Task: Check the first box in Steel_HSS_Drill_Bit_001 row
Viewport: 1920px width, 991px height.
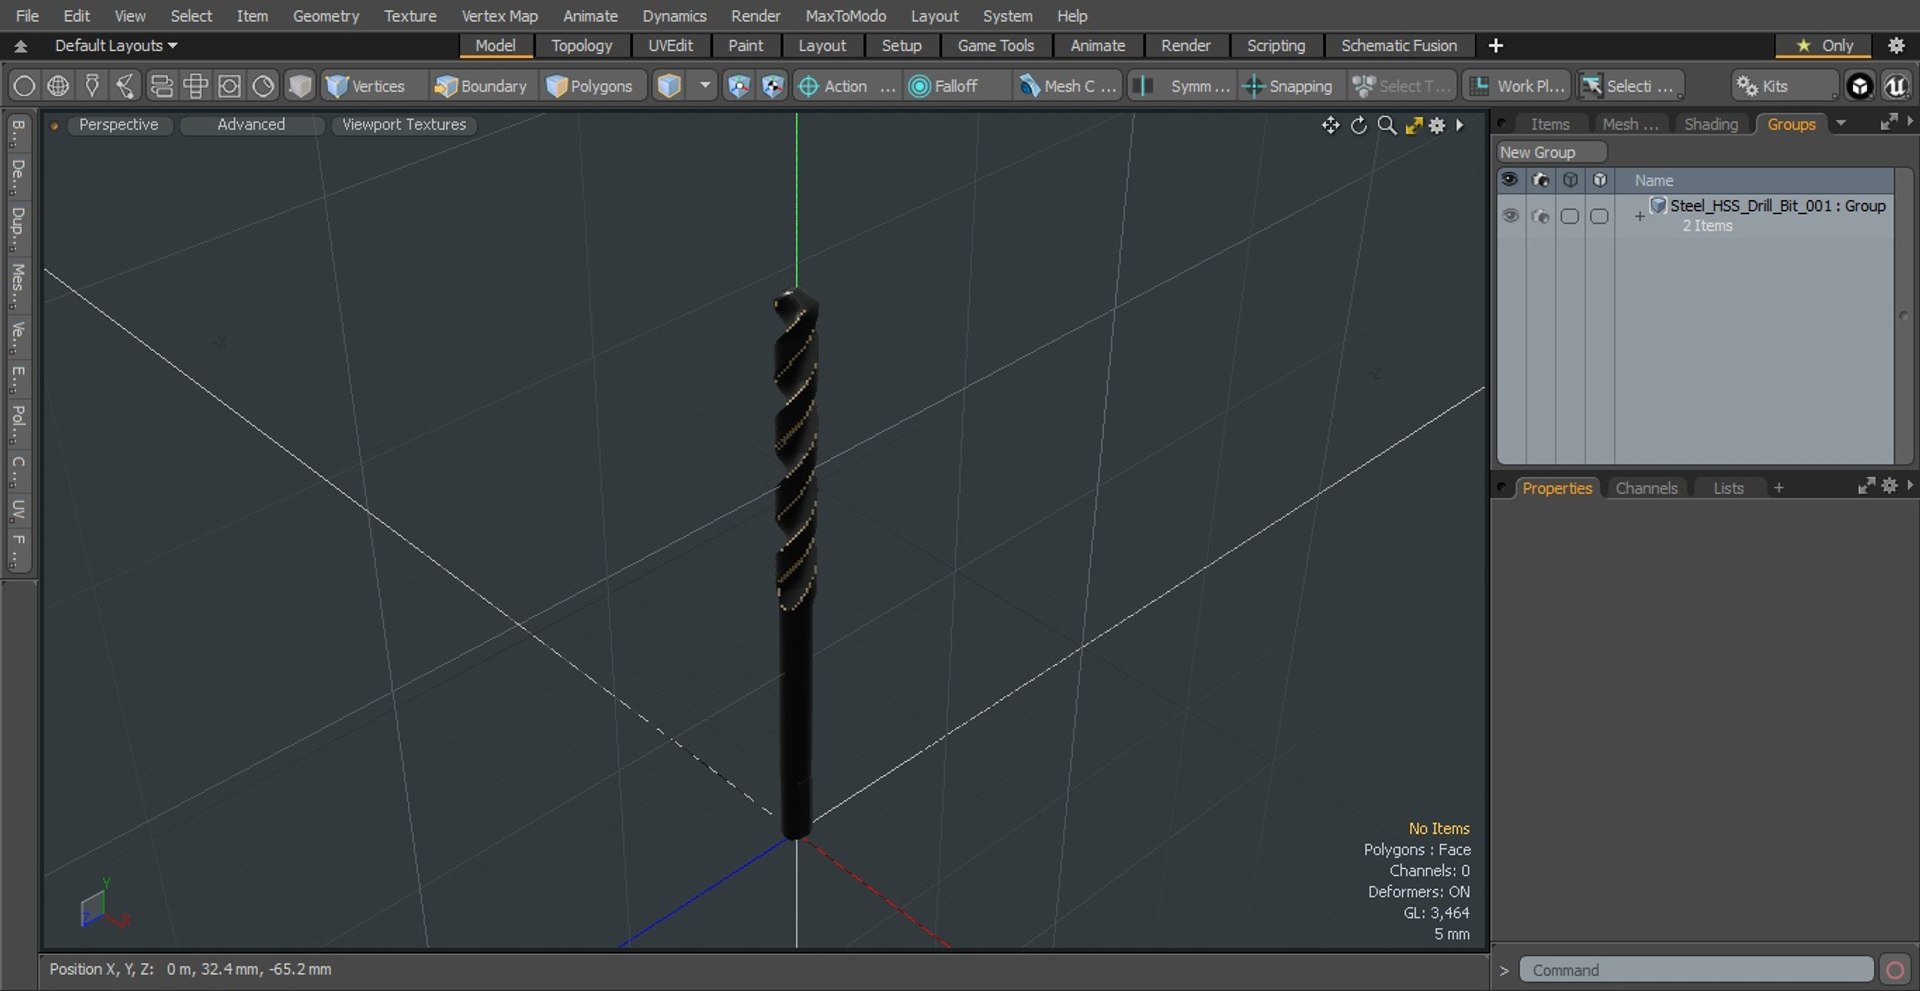Action: (x=1570, y=216)
